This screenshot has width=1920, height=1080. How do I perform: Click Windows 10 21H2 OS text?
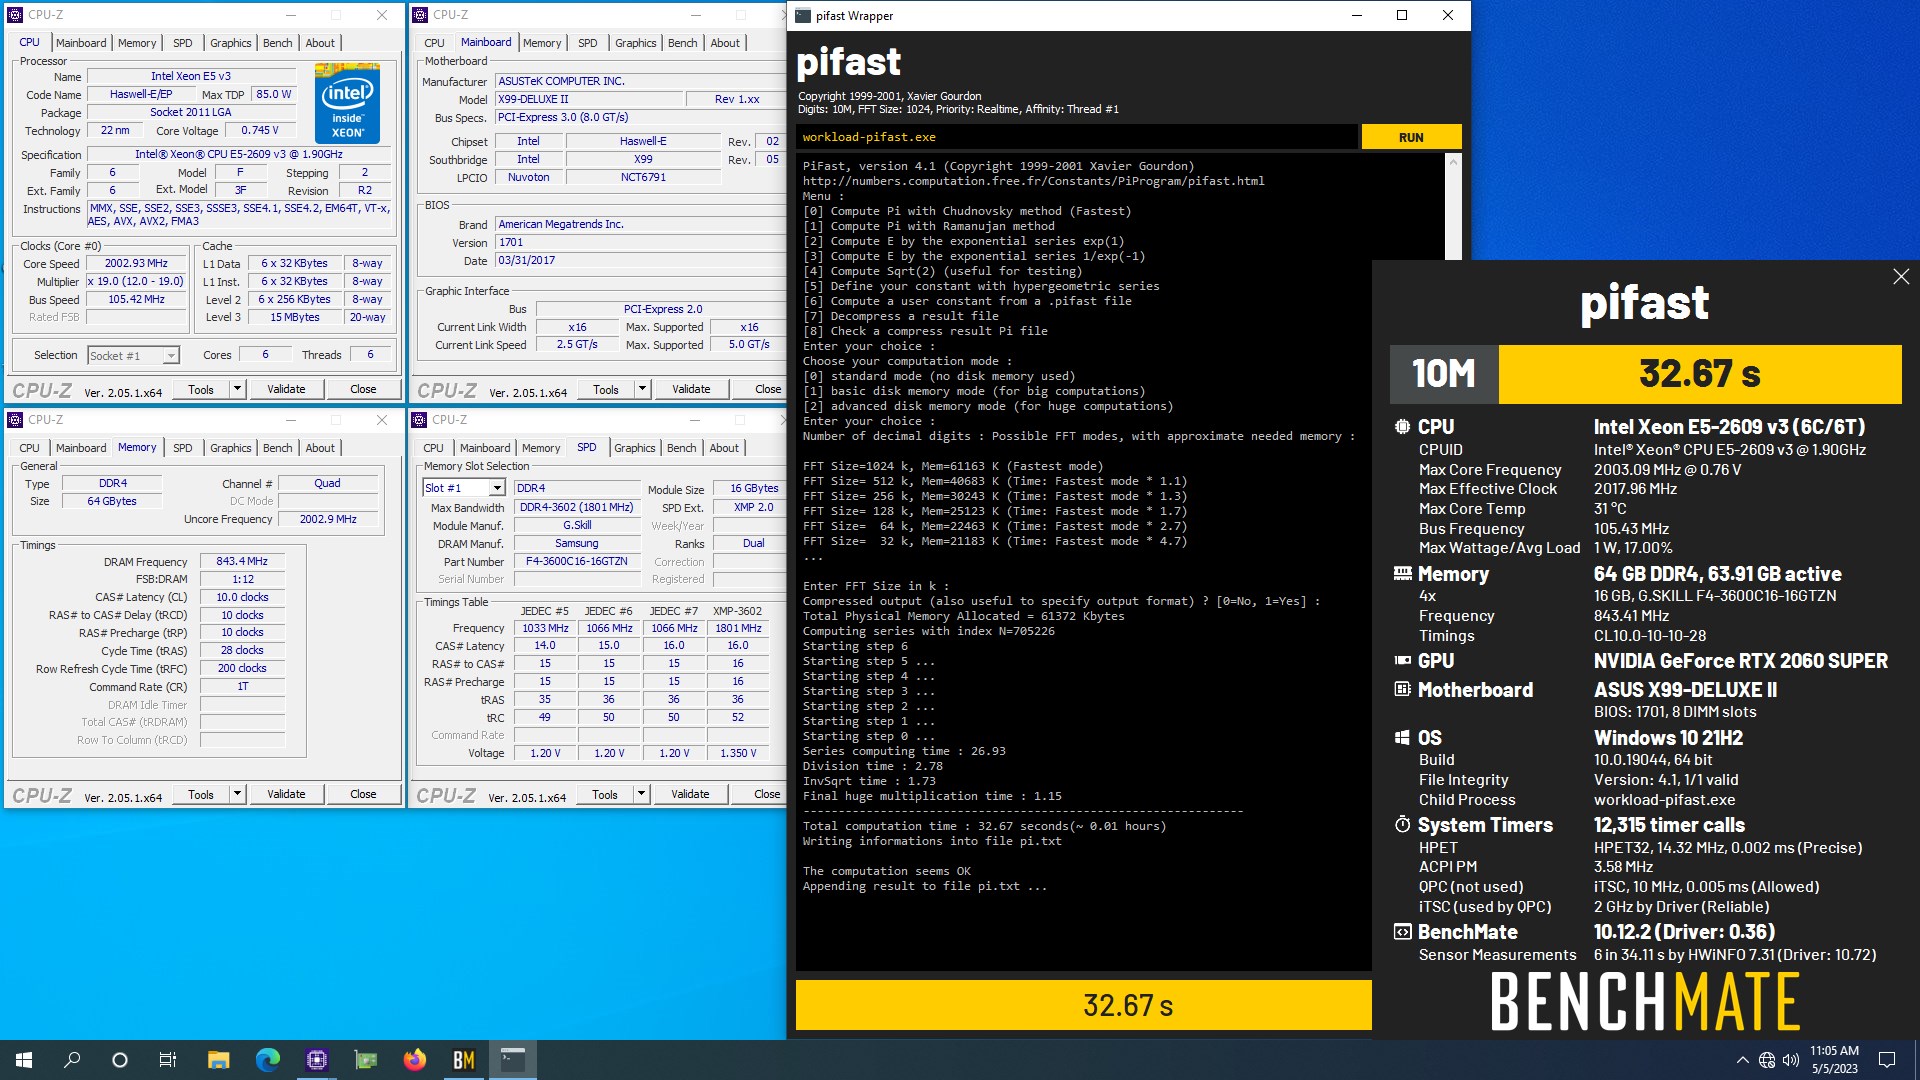[1668, 738]
